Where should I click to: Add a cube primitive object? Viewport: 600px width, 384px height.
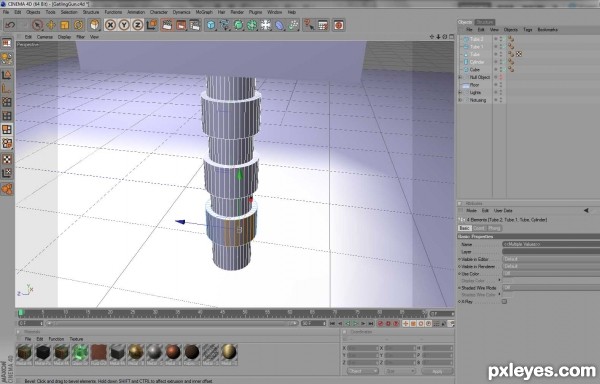211,25
